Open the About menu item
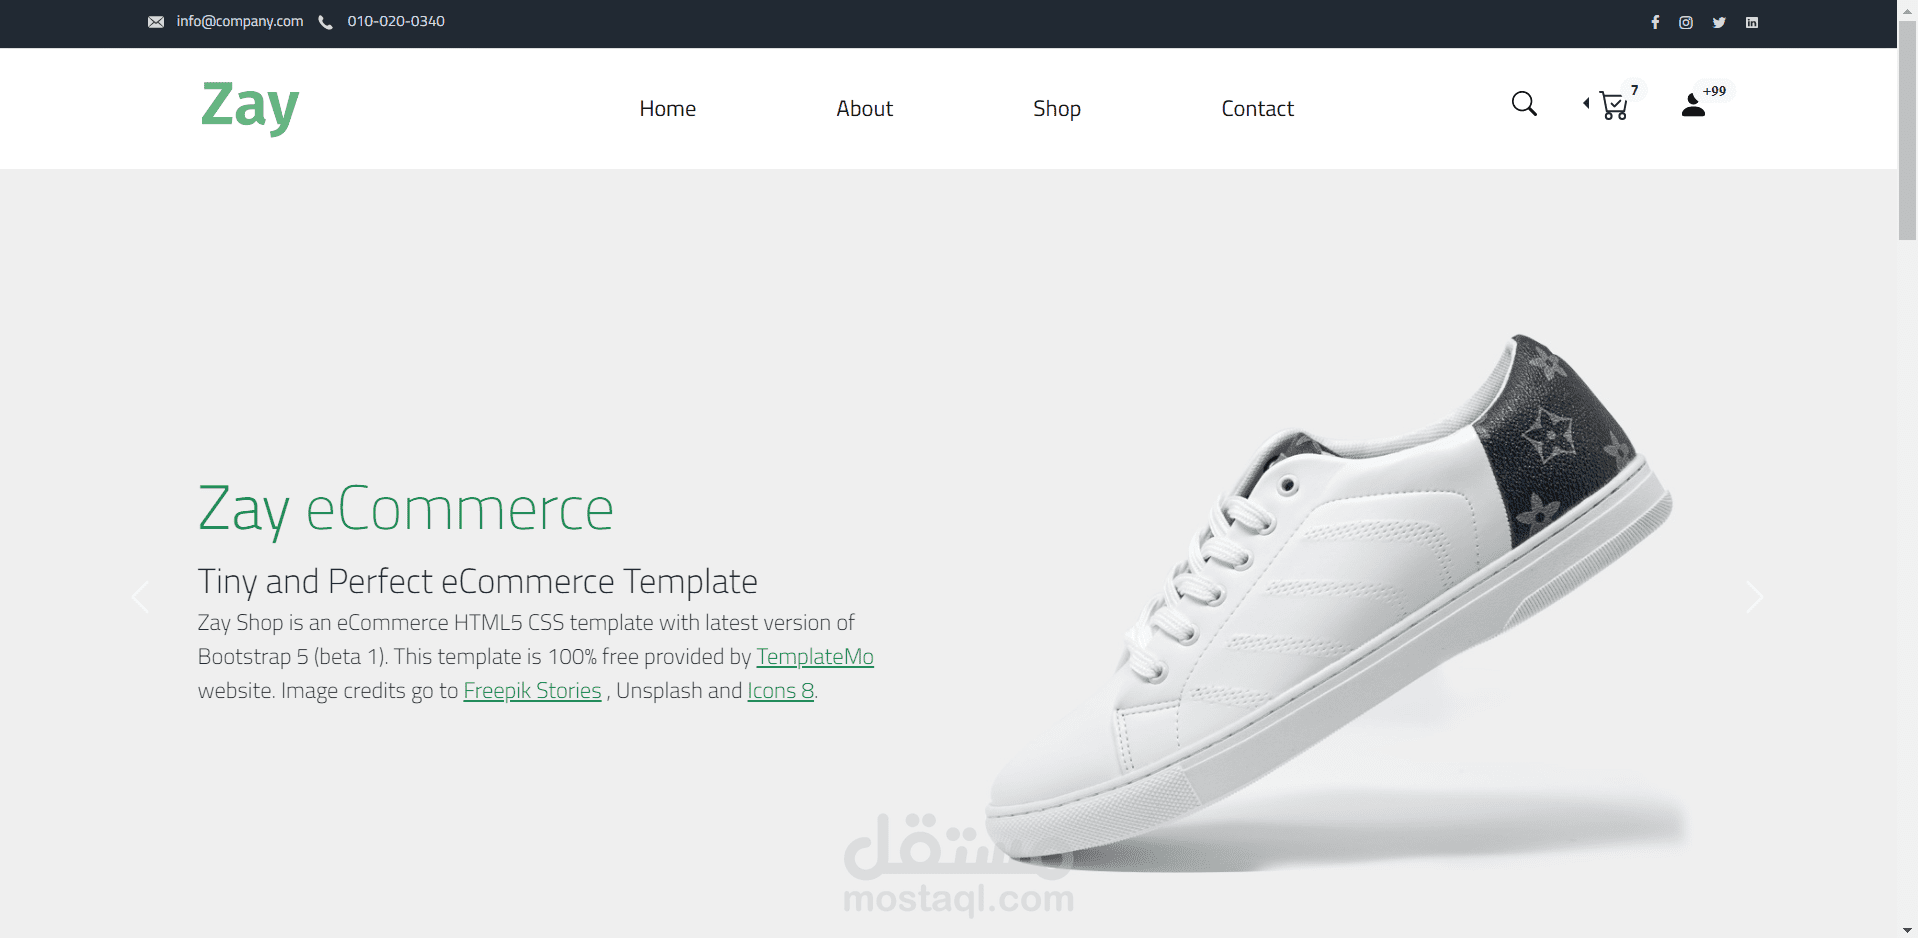The height and width of the screenshot is (938, 1918). click(865, 108)
